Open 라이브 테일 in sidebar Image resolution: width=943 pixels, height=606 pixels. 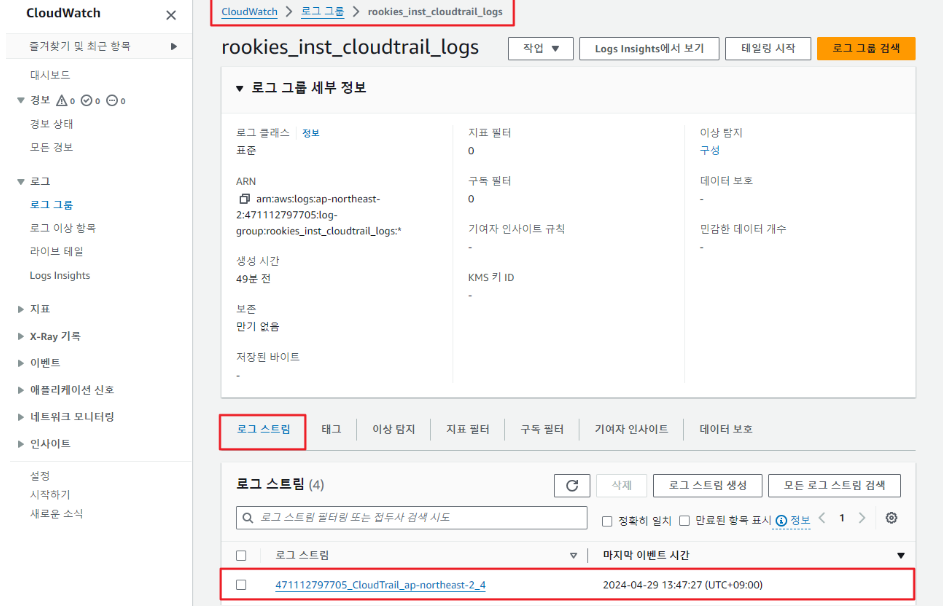pyautogui.click(x=57, y=251)
